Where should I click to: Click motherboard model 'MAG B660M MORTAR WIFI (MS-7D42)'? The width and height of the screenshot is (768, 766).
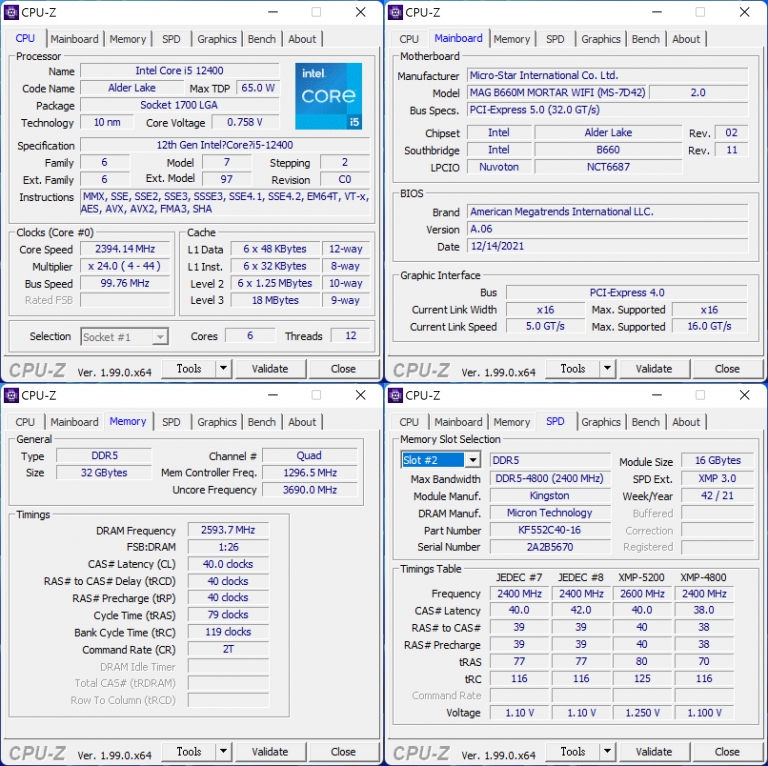557,92
